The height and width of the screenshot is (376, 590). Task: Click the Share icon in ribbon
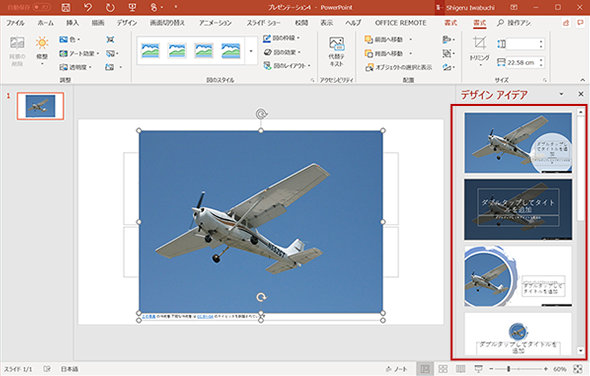point(566,23)
